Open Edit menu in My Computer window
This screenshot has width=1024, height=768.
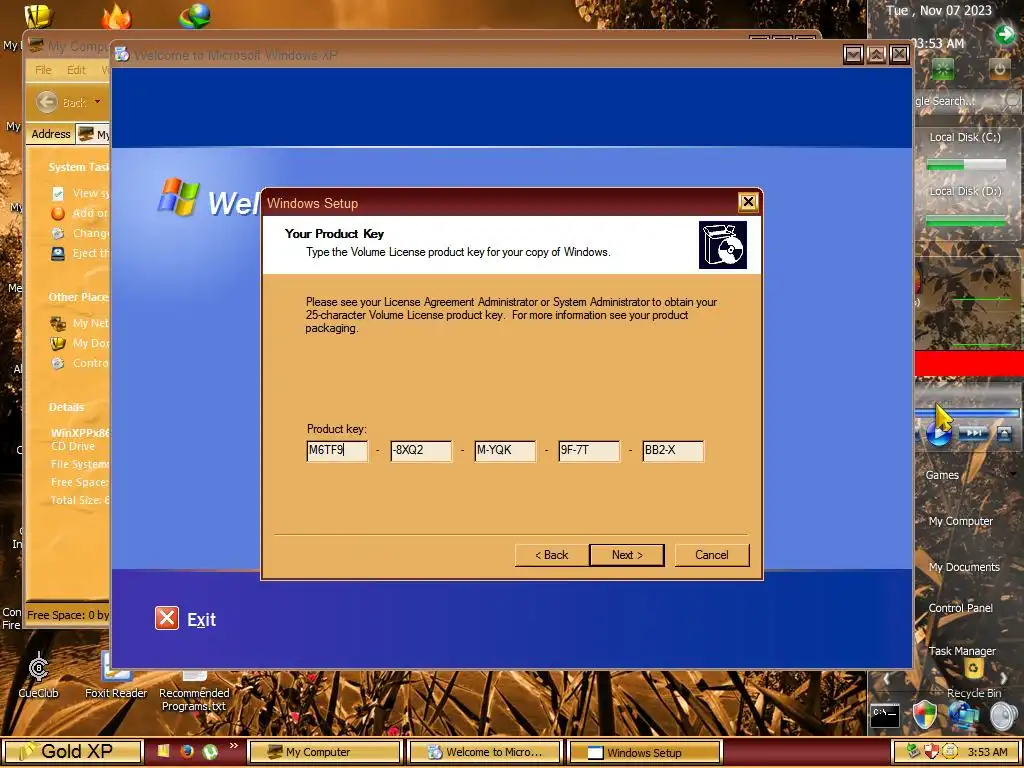tap(76, 70)
